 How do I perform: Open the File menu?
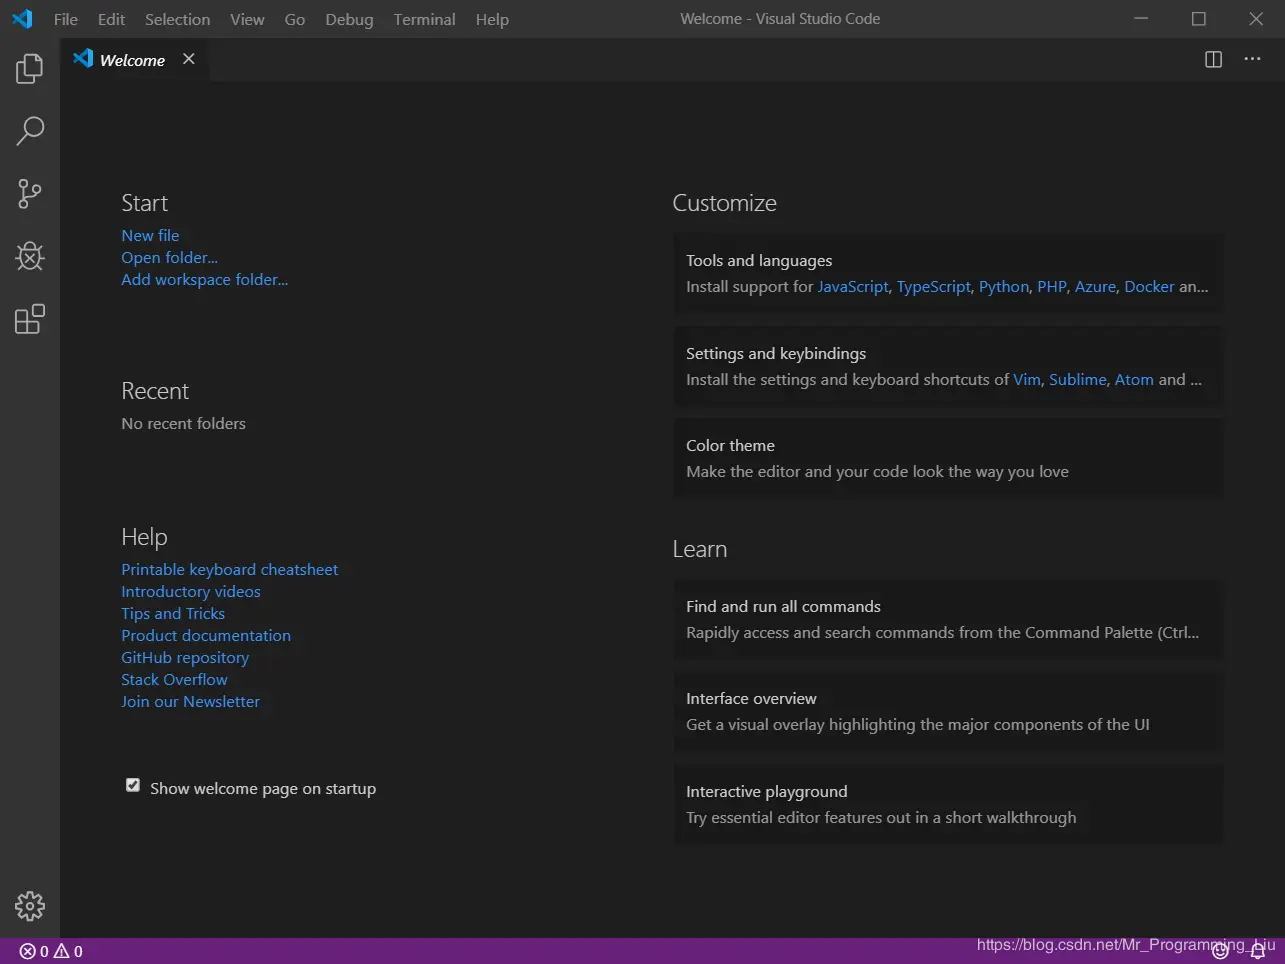(x=66, y=19)
